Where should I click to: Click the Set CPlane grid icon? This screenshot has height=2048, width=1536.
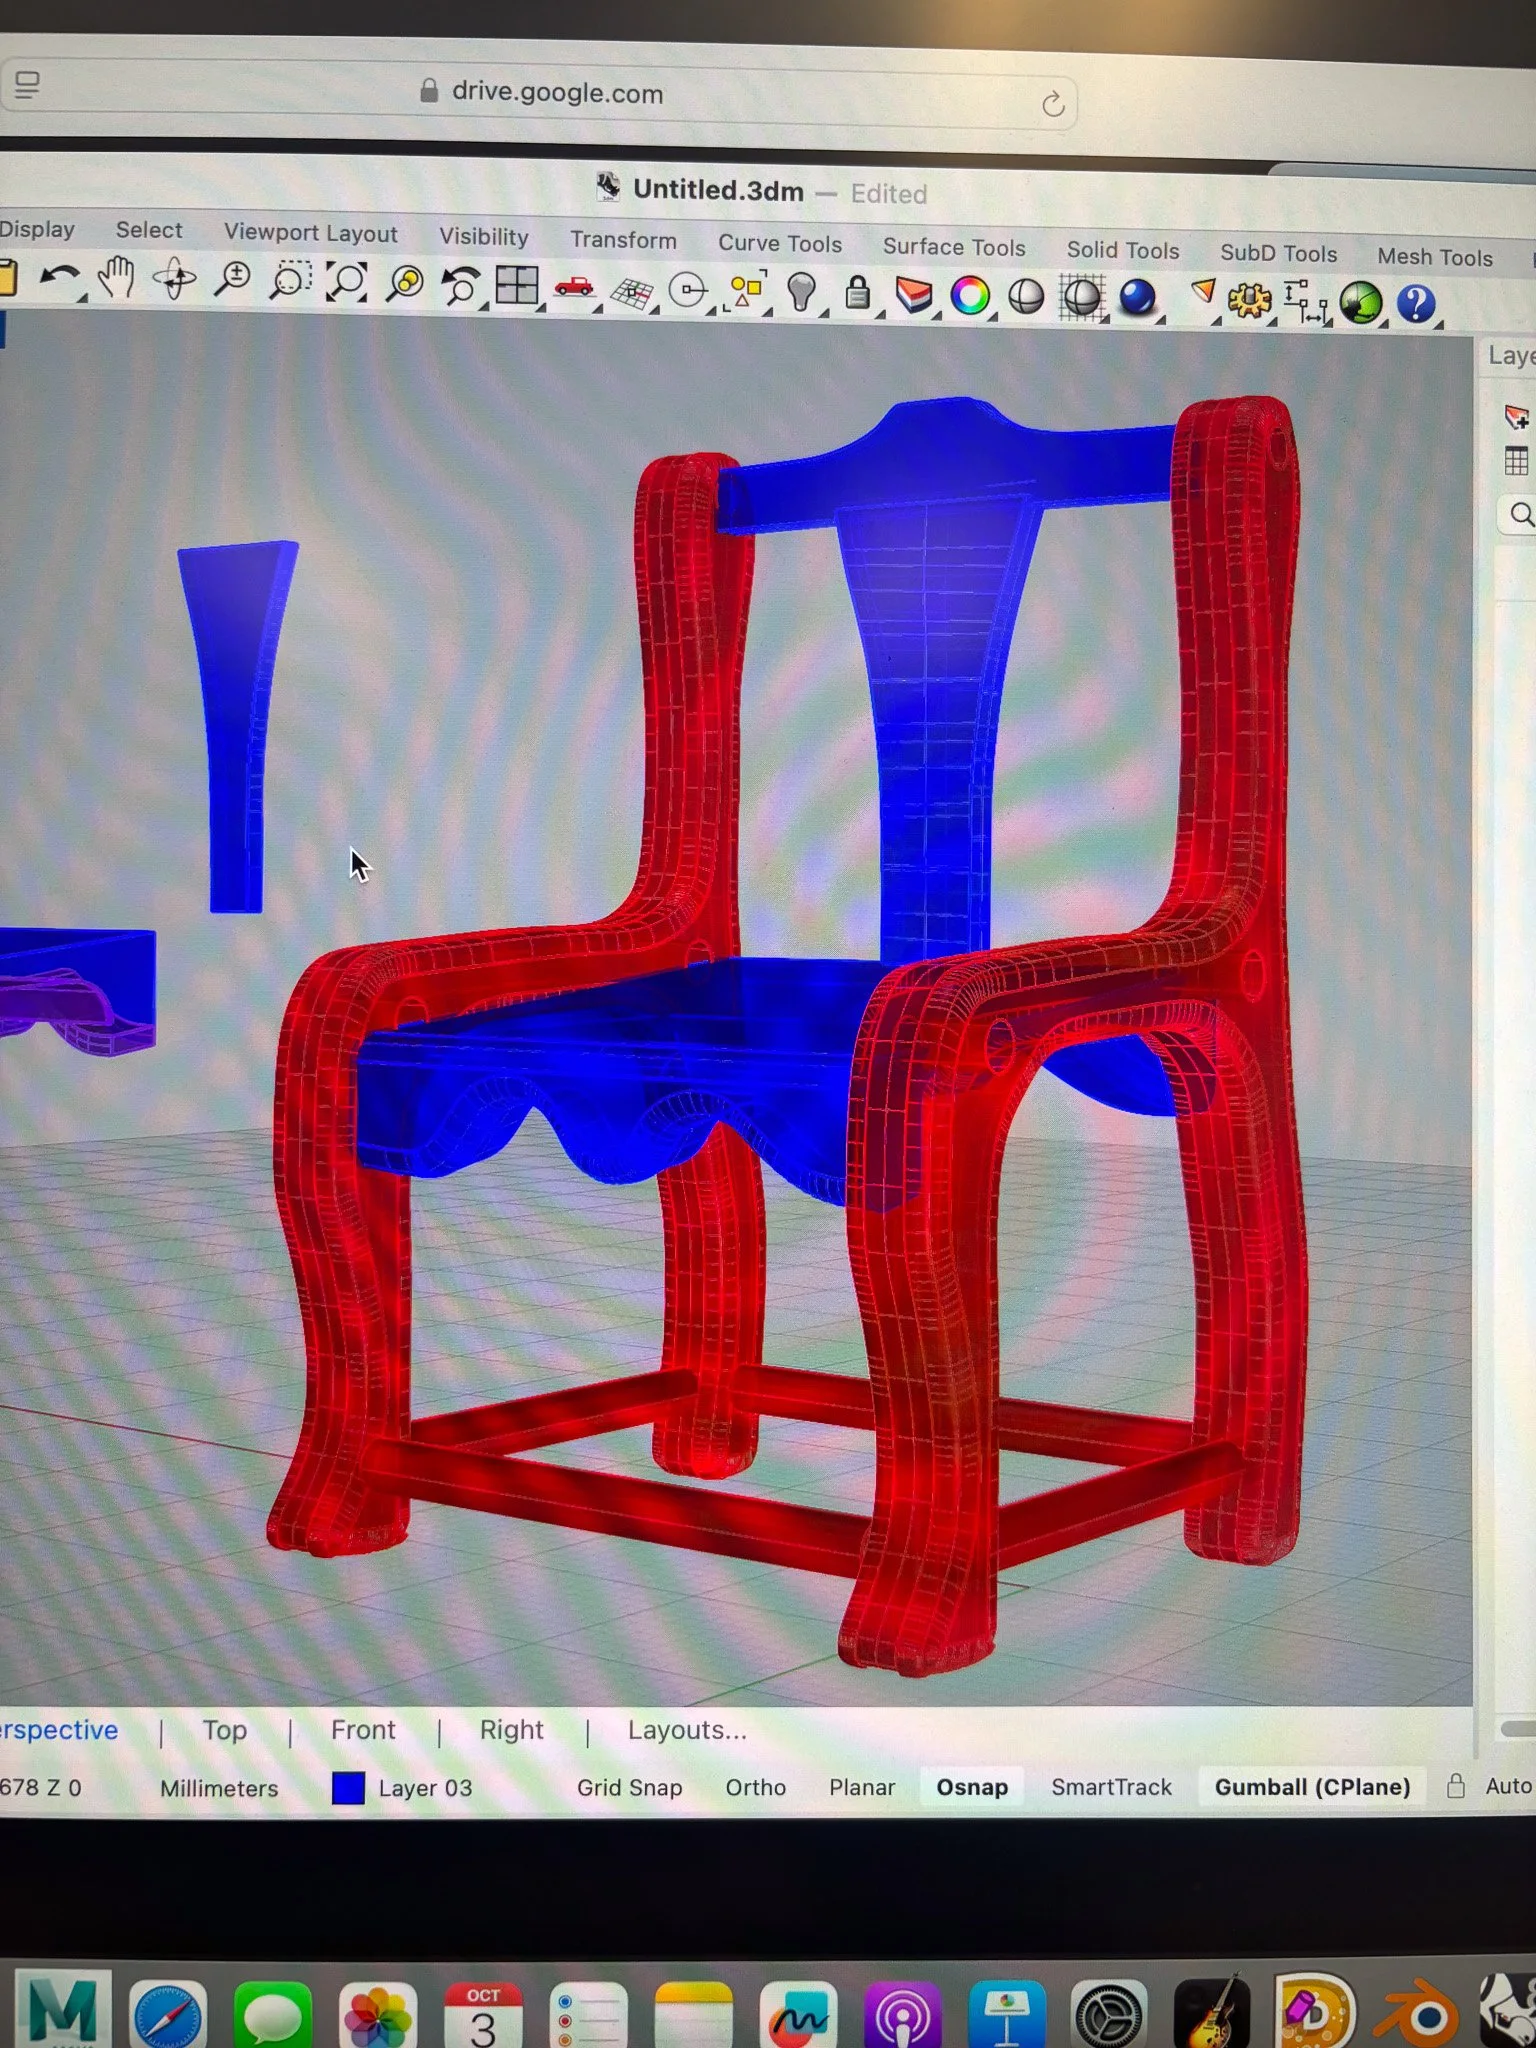click(x=631, y=292)
